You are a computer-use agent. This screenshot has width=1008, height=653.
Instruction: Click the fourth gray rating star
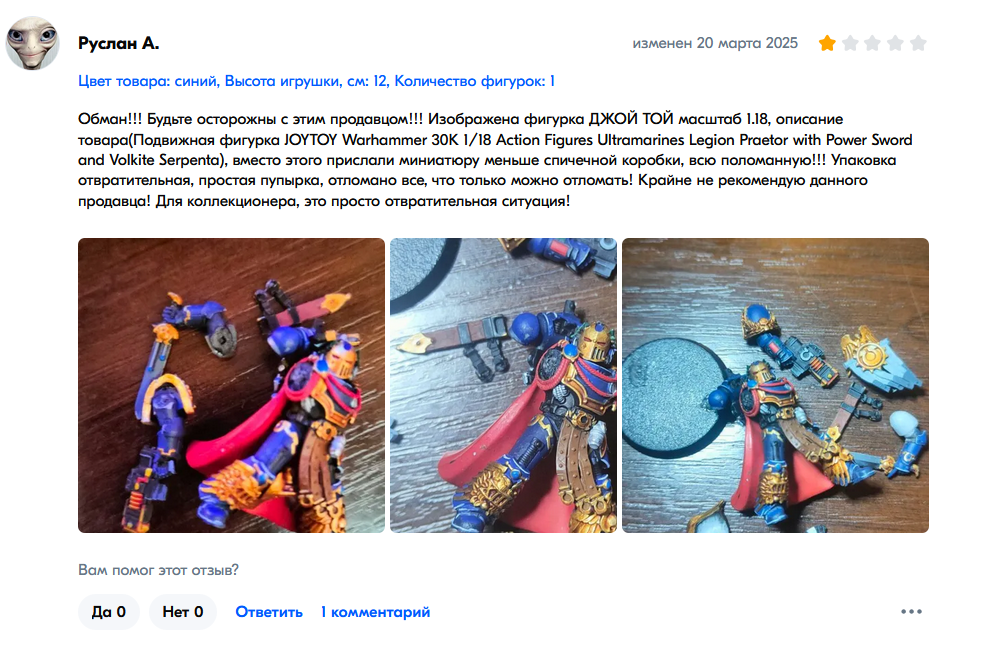896,43
